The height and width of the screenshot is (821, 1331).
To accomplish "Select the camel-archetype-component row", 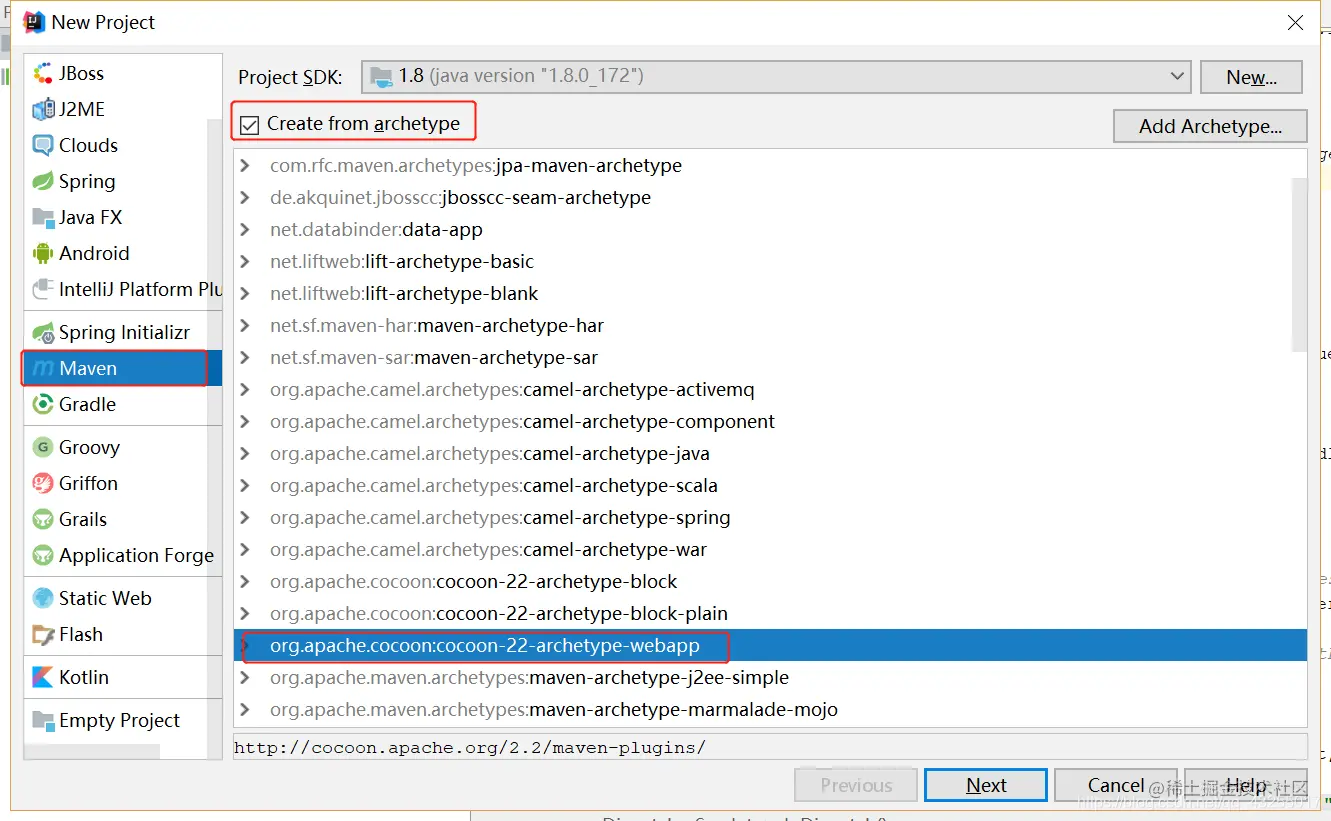I will (x=770, y=422).
